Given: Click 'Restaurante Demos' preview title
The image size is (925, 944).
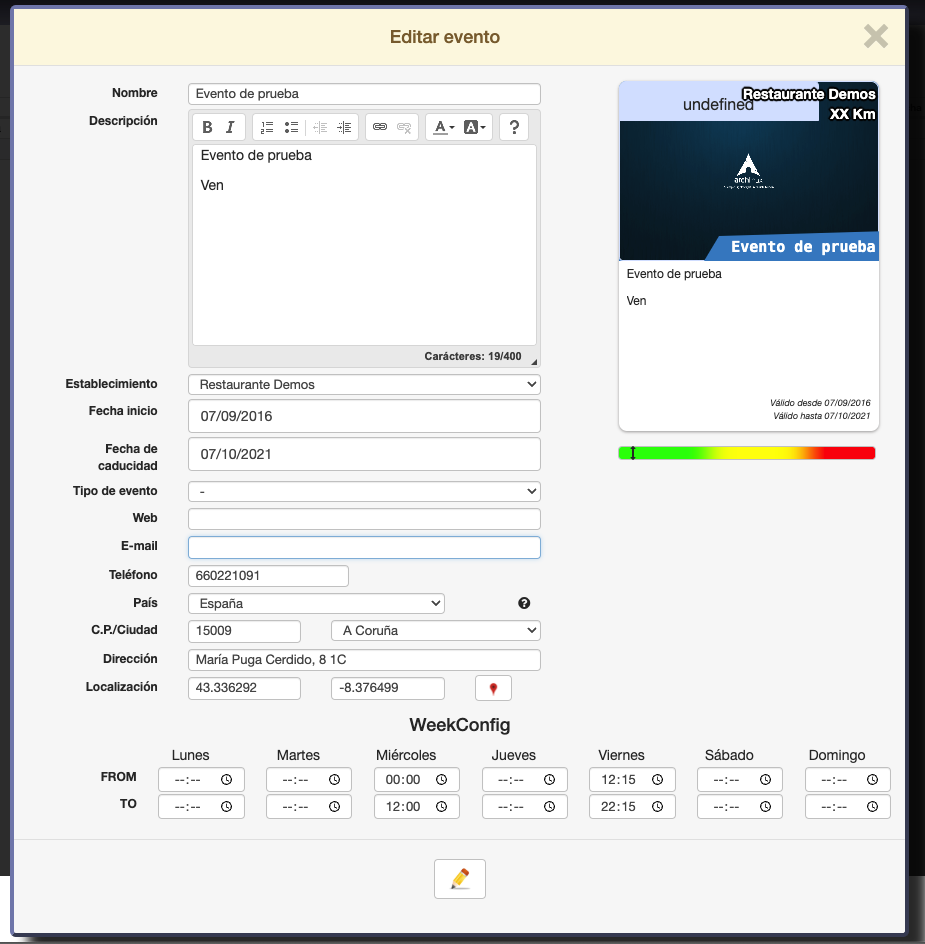Looking at the screenshot, I should click(809, 94).
